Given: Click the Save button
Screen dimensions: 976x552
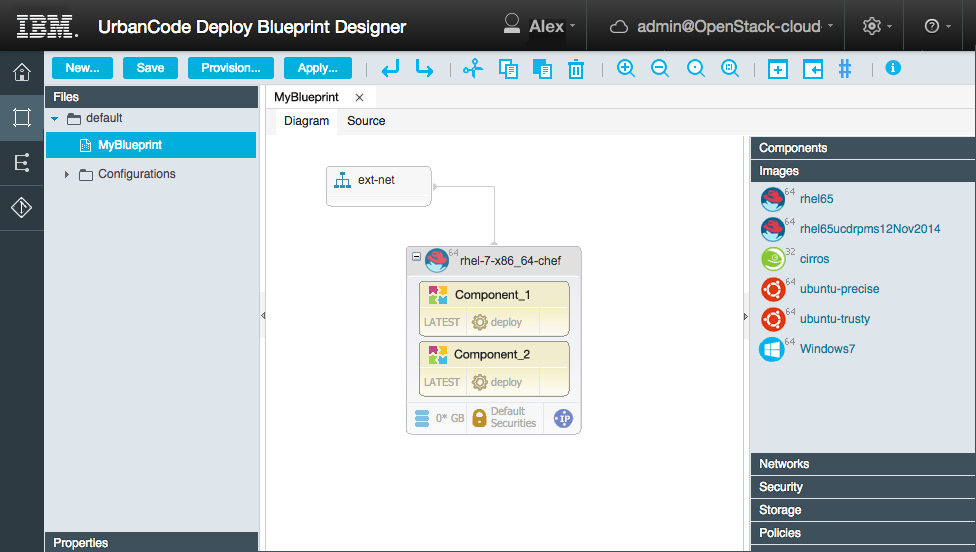Looking at the screenshot, I should point(150,68).
